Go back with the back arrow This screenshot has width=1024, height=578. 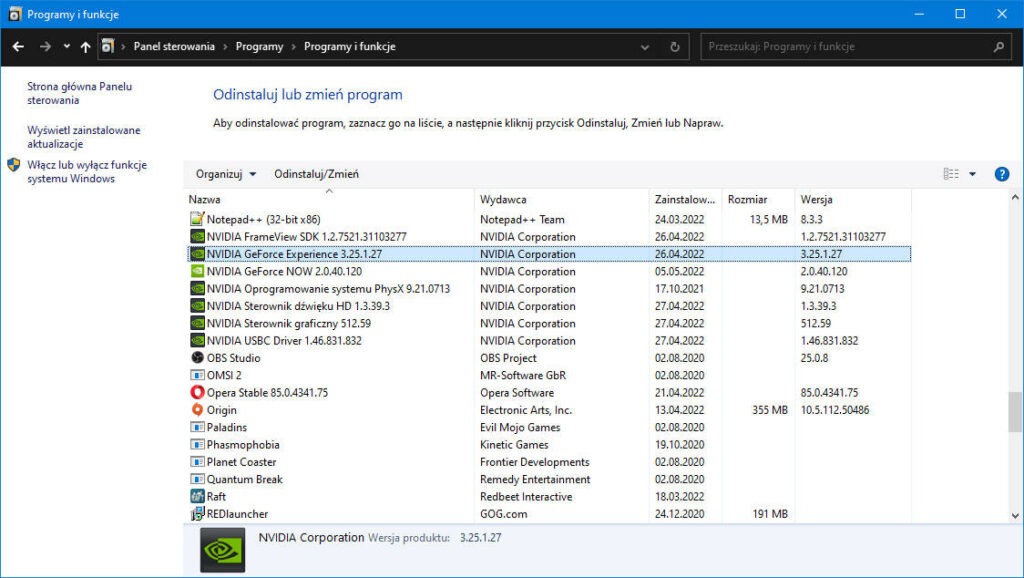[18, 46]
